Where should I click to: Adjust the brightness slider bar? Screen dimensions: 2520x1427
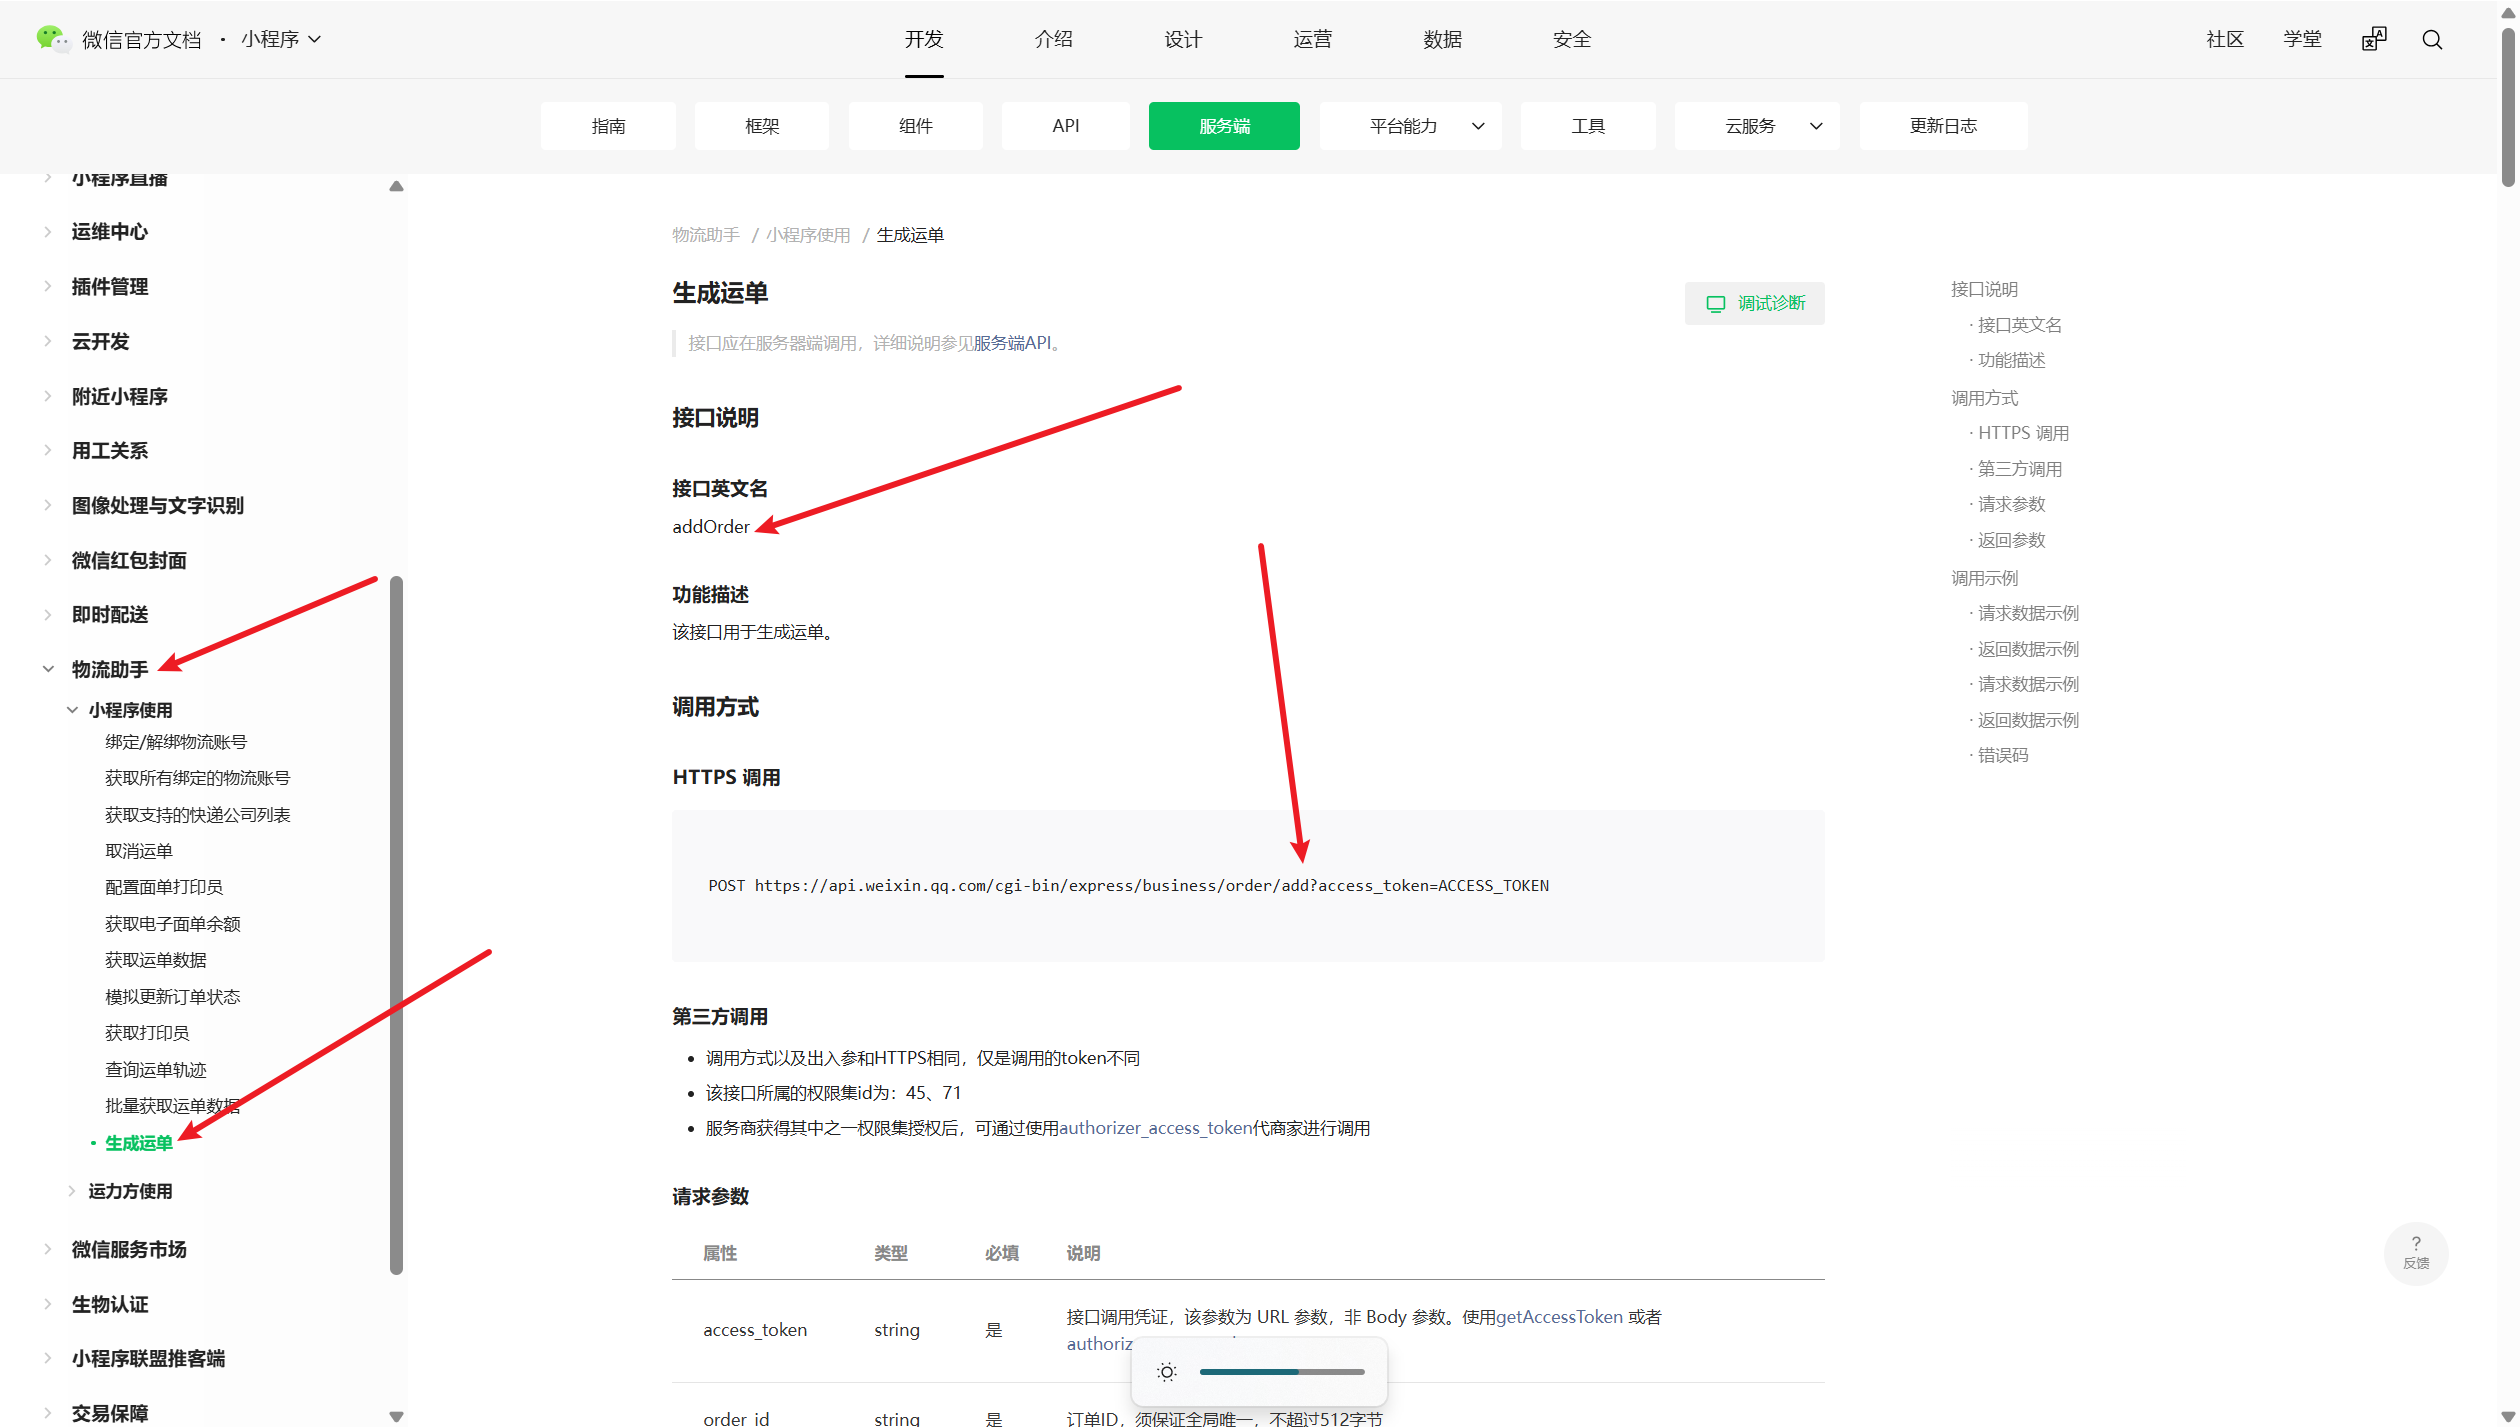coord(1281,1372)
